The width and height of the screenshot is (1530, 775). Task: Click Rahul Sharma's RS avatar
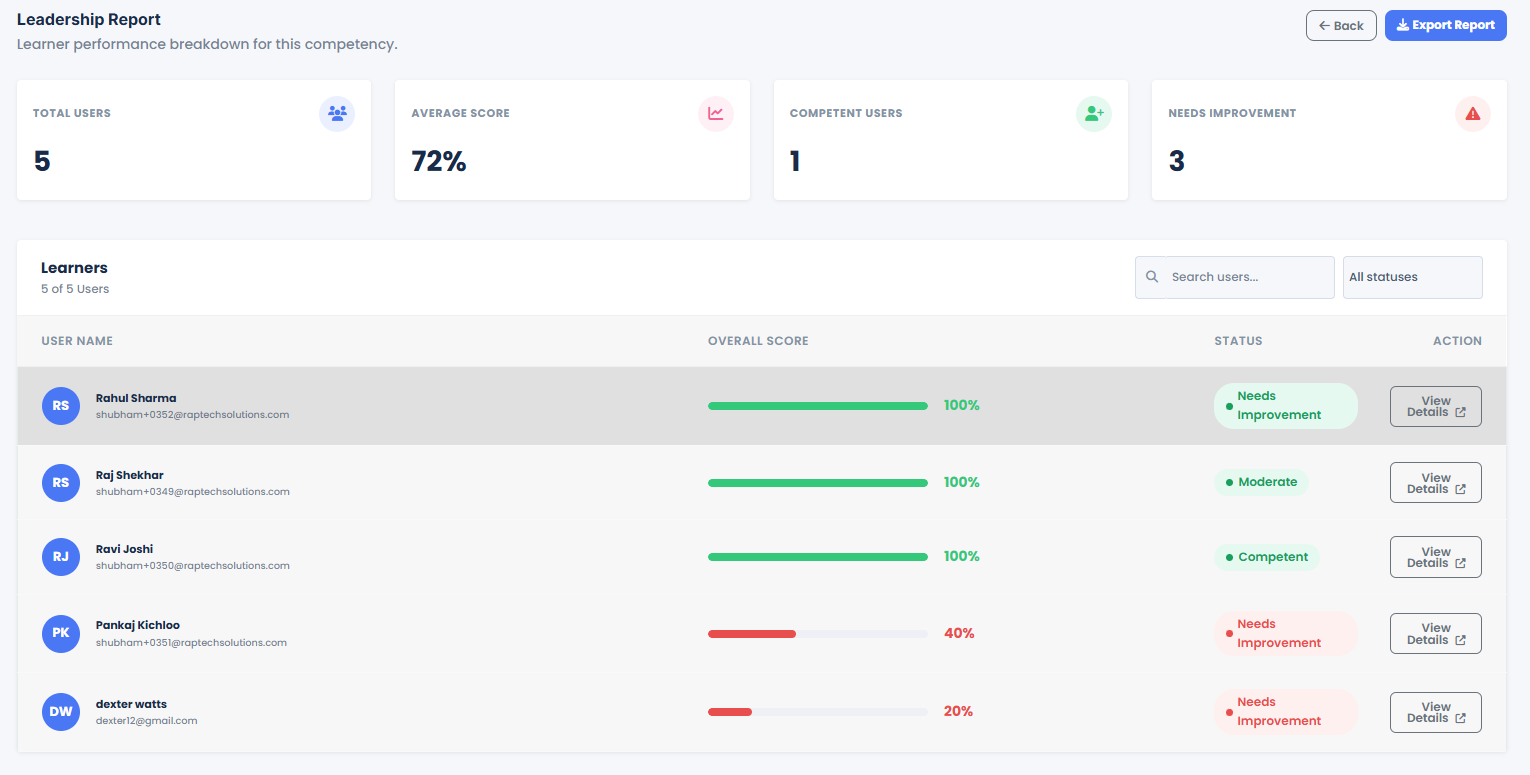(x=61, y=406)
